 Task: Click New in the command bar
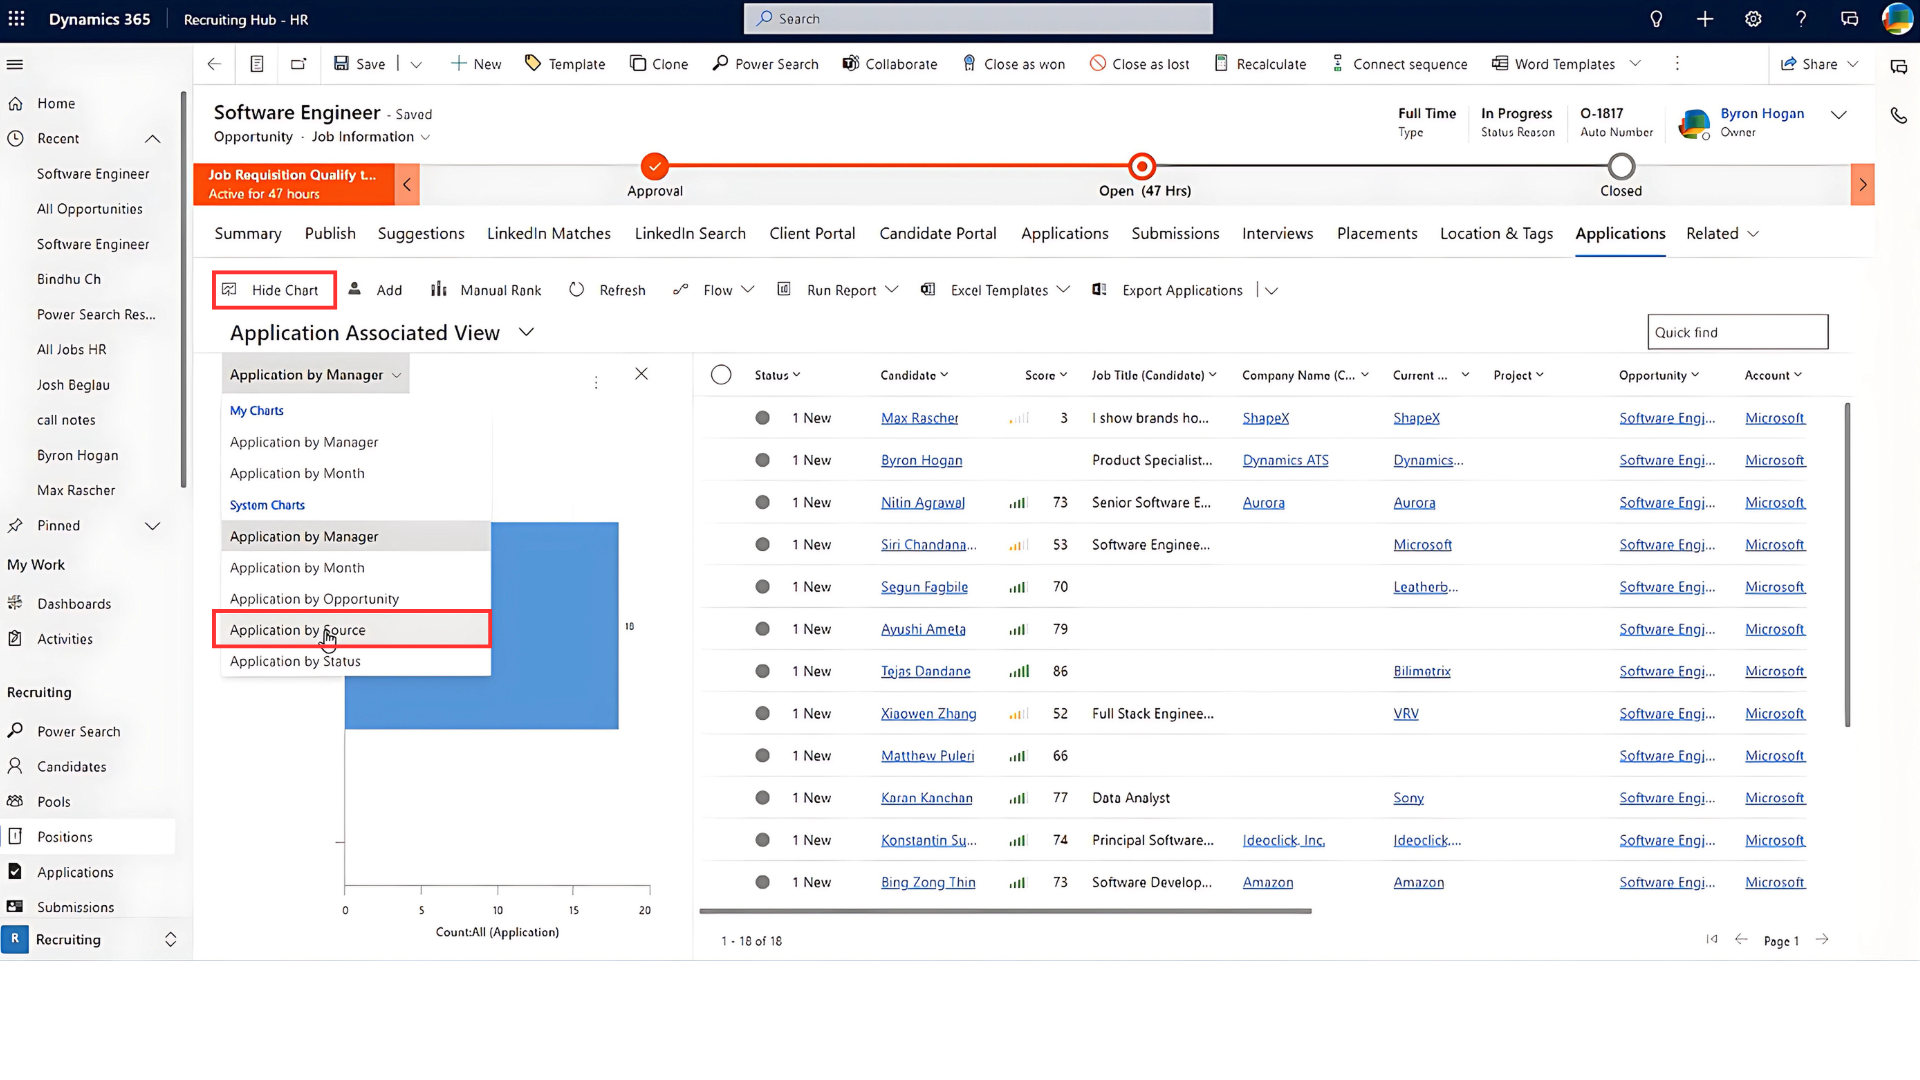pos(476,64)
